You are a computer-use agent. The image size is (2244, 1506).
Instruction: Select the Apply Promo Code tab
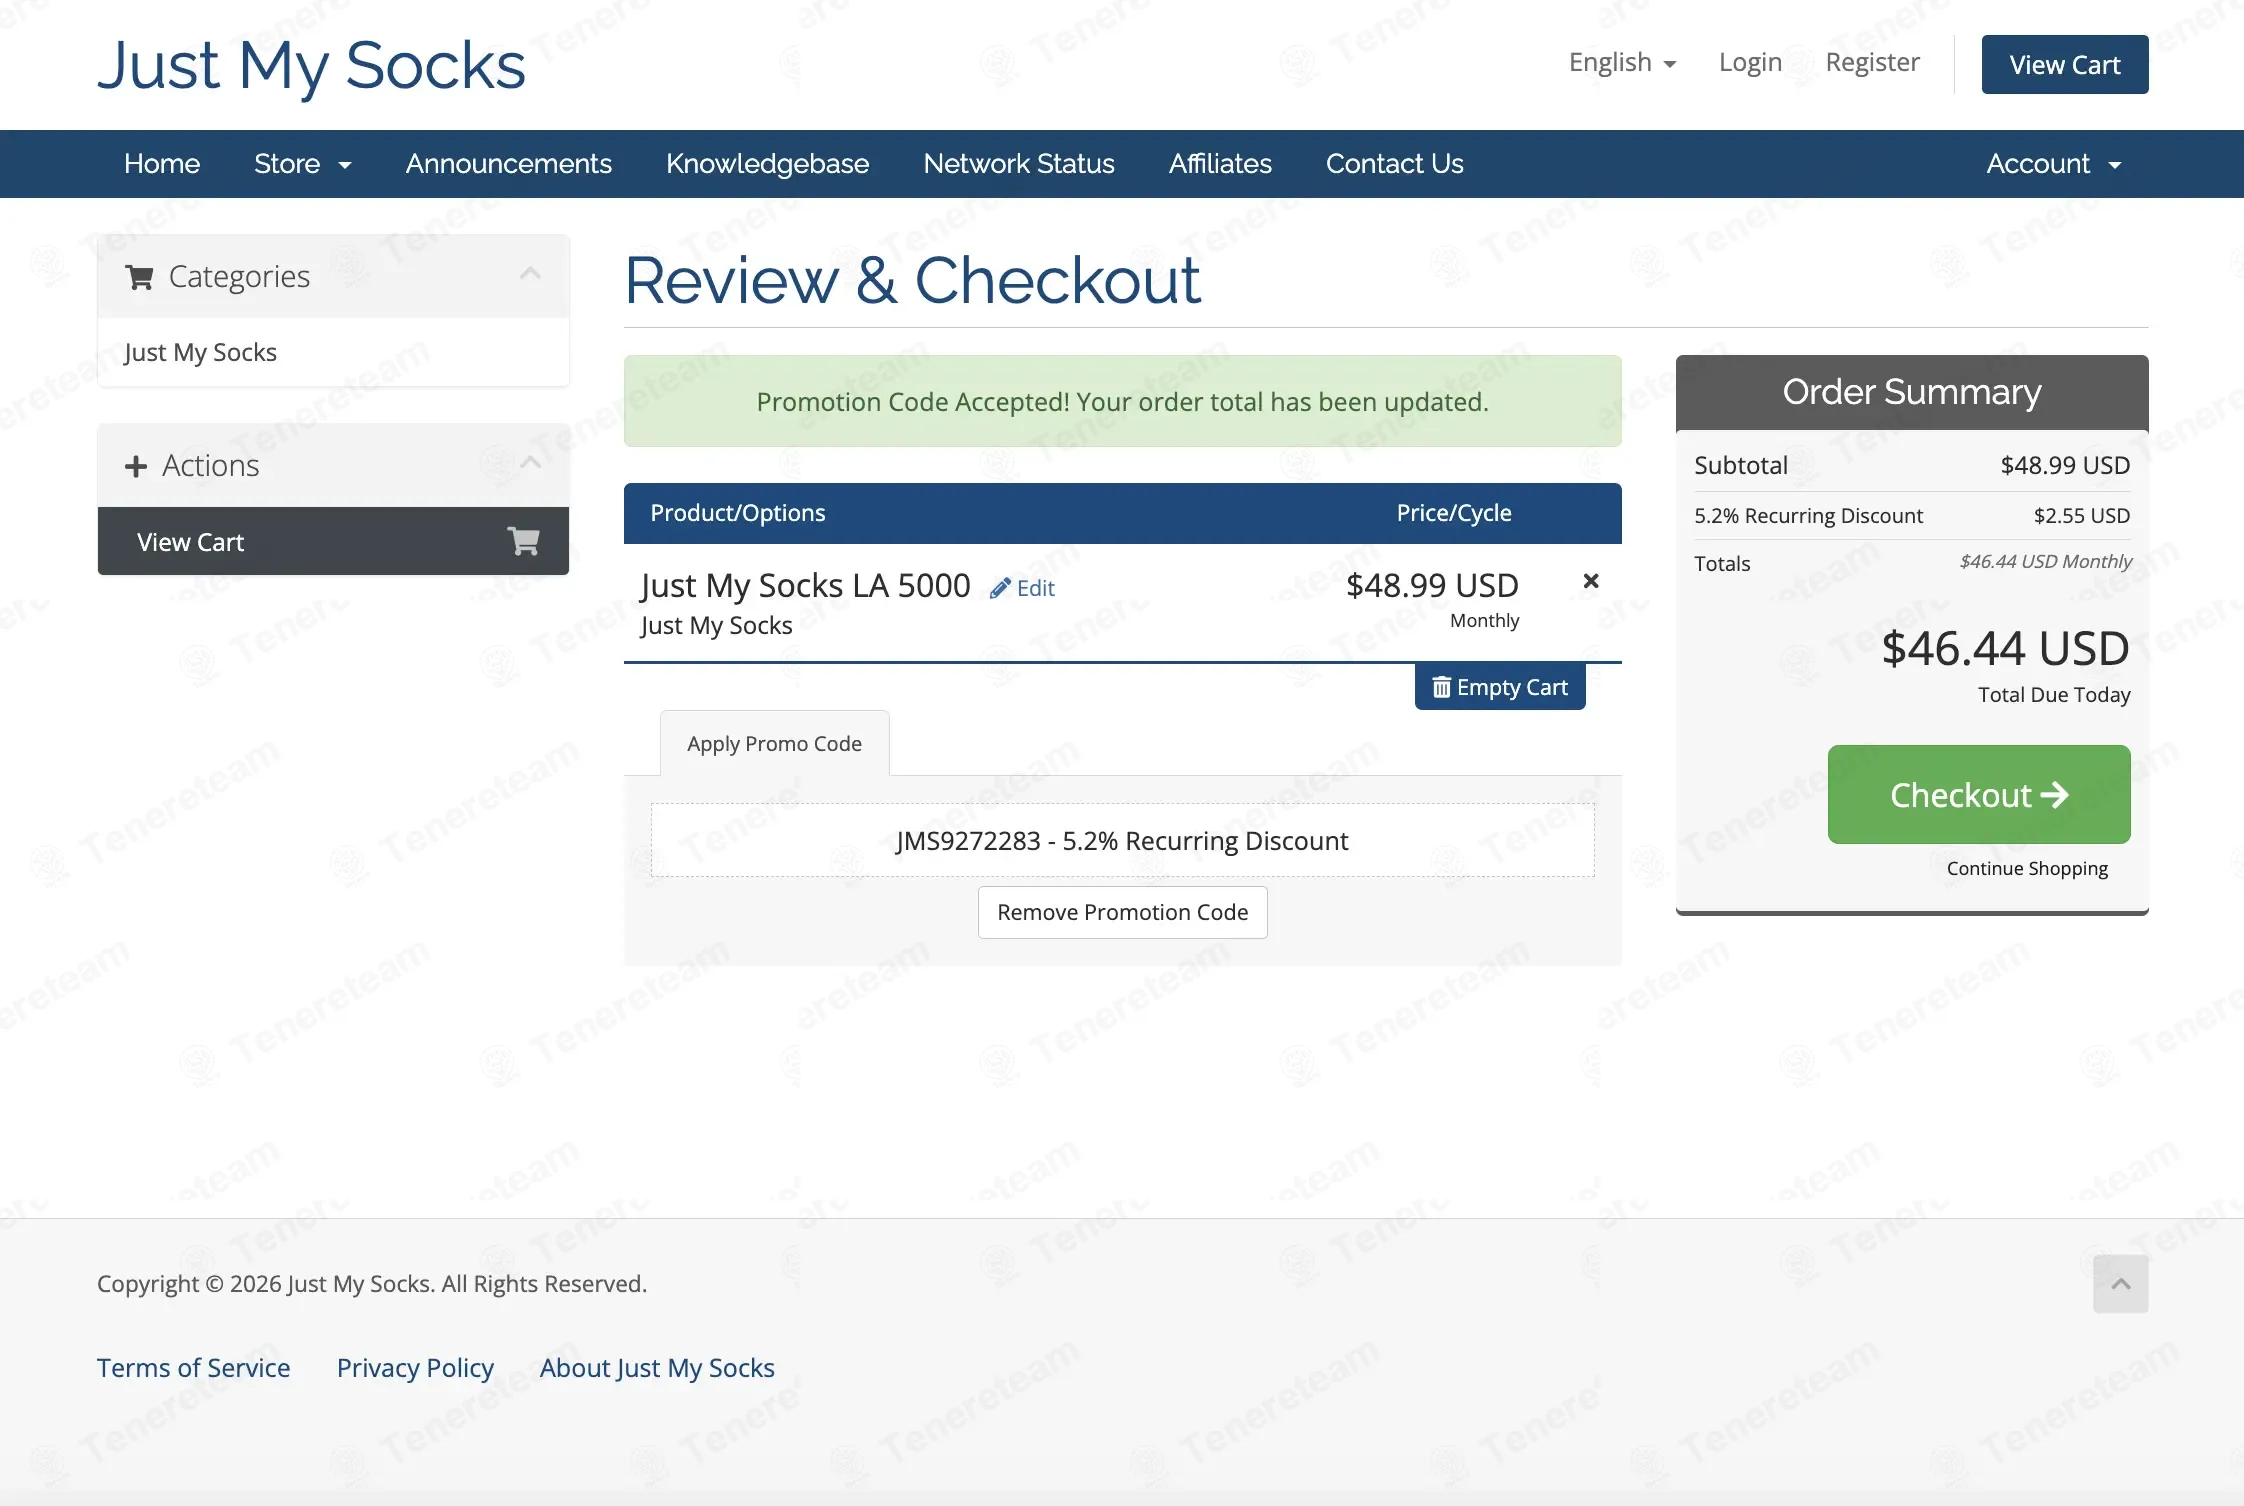click(774, 744)
